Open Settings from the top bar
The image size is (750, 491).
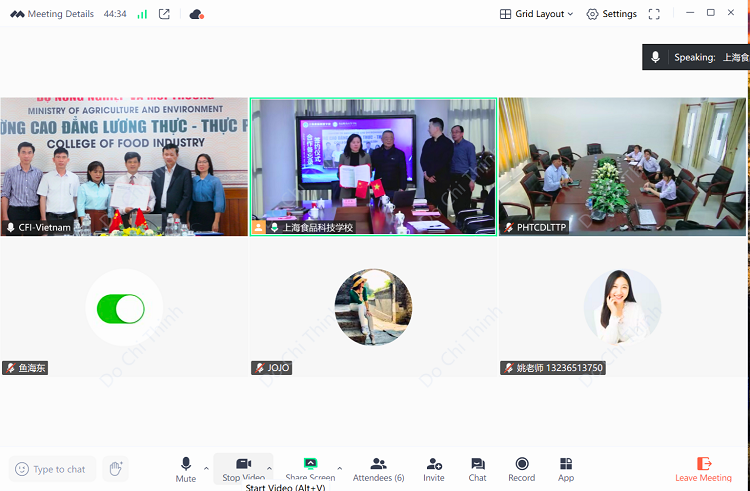(611, 14)
